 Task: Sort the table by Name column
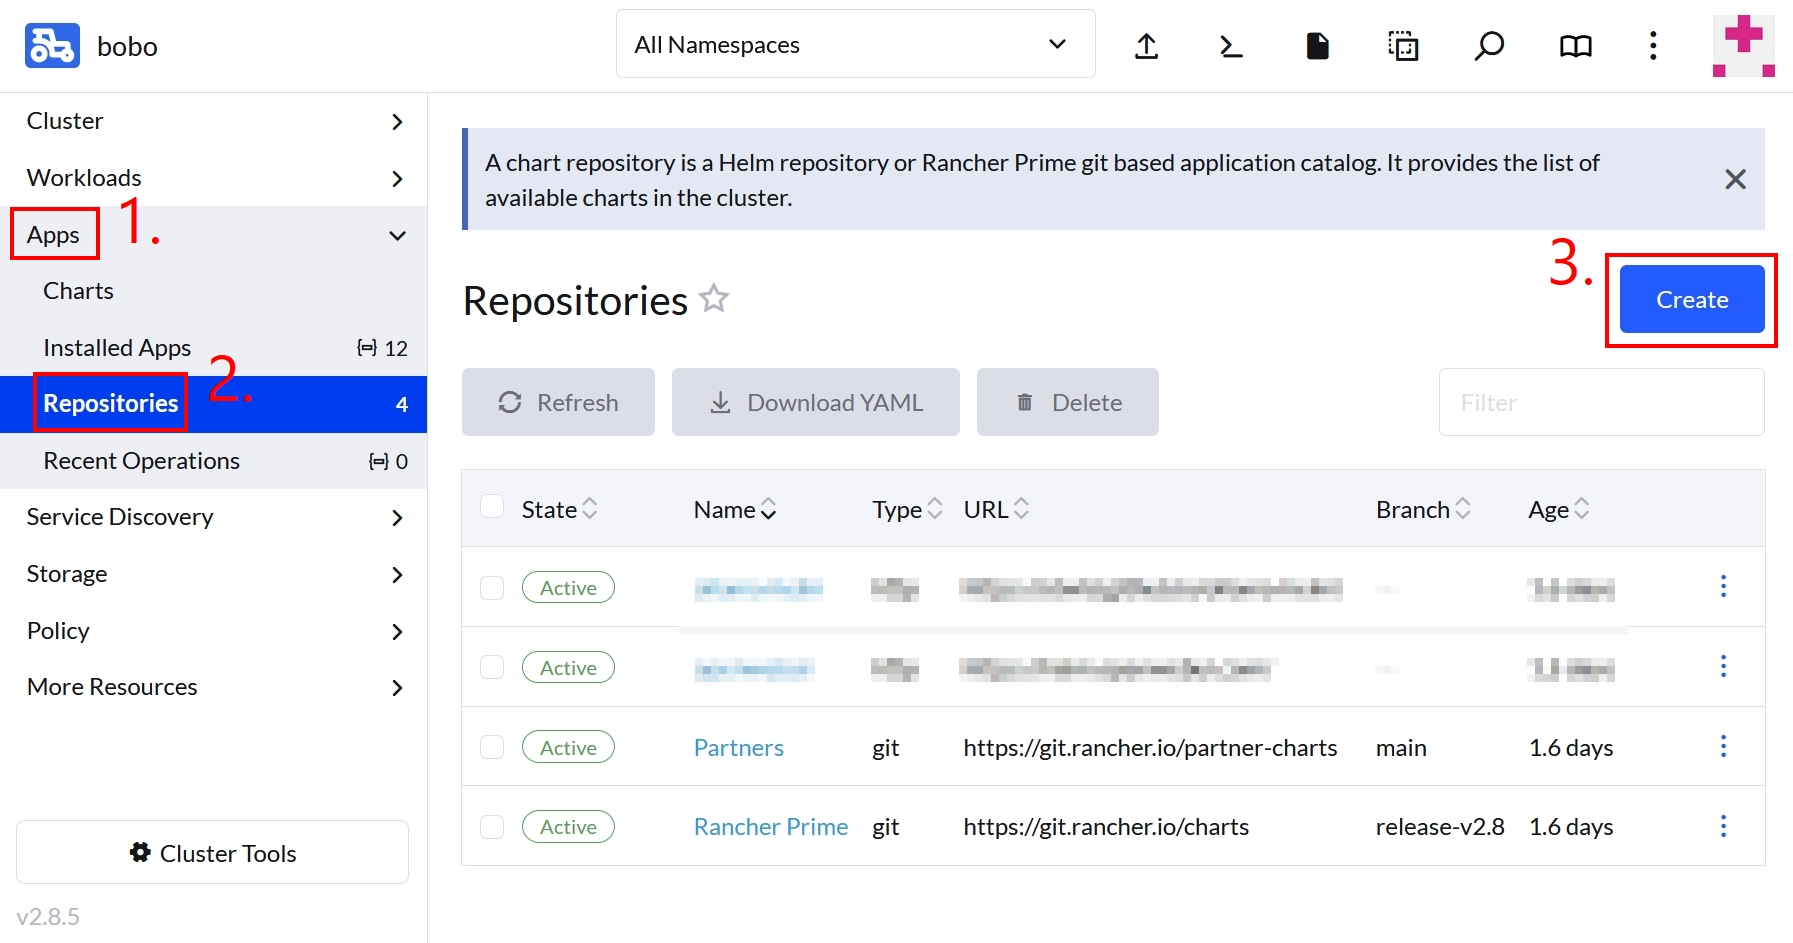(735, 509)
